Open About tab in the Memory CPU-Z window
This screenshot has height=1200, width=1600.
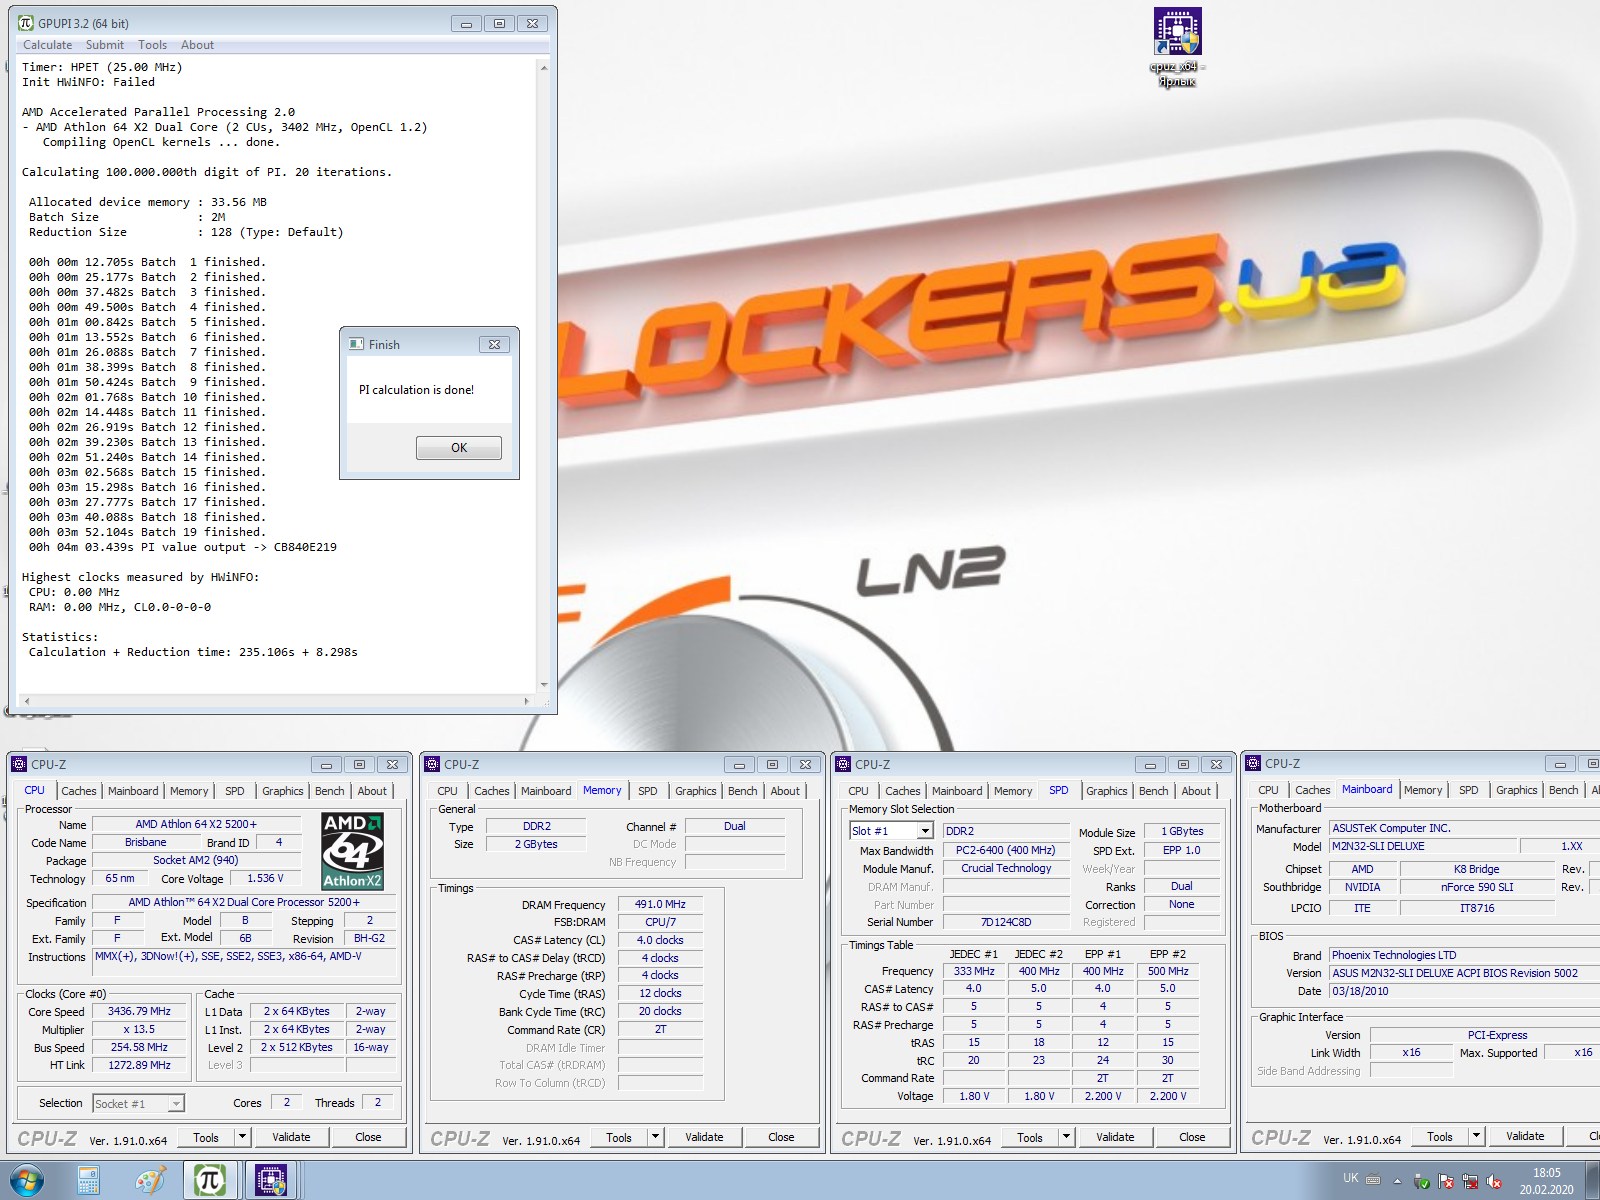click(785, 791)
